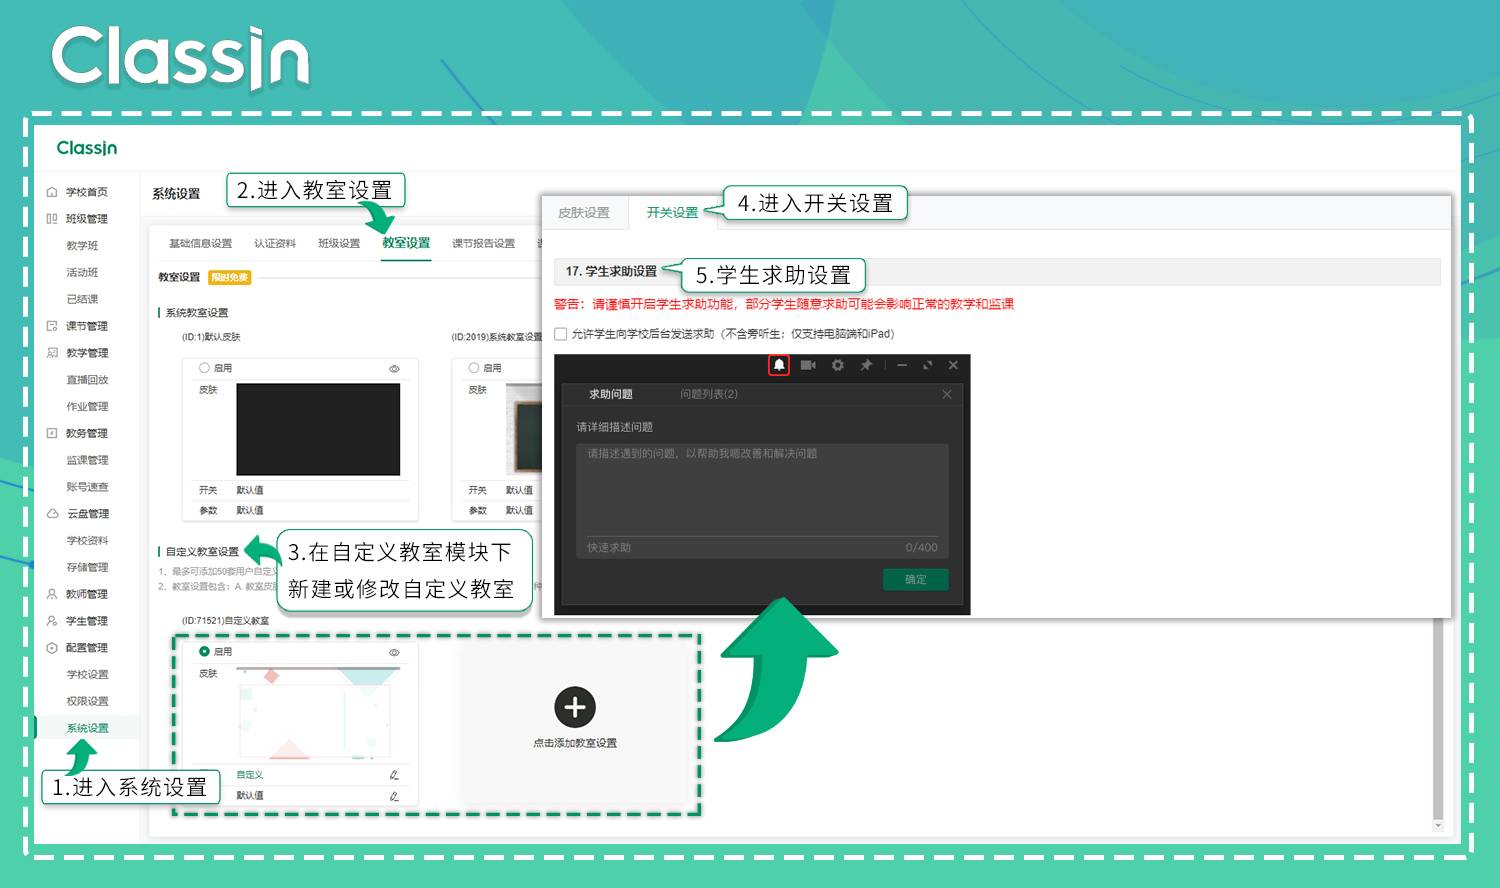Image resolution: width=1500 pixels, height=888 pixels.
Task: Click the gear icon in dark toolbar
Action: coord(838,365)
